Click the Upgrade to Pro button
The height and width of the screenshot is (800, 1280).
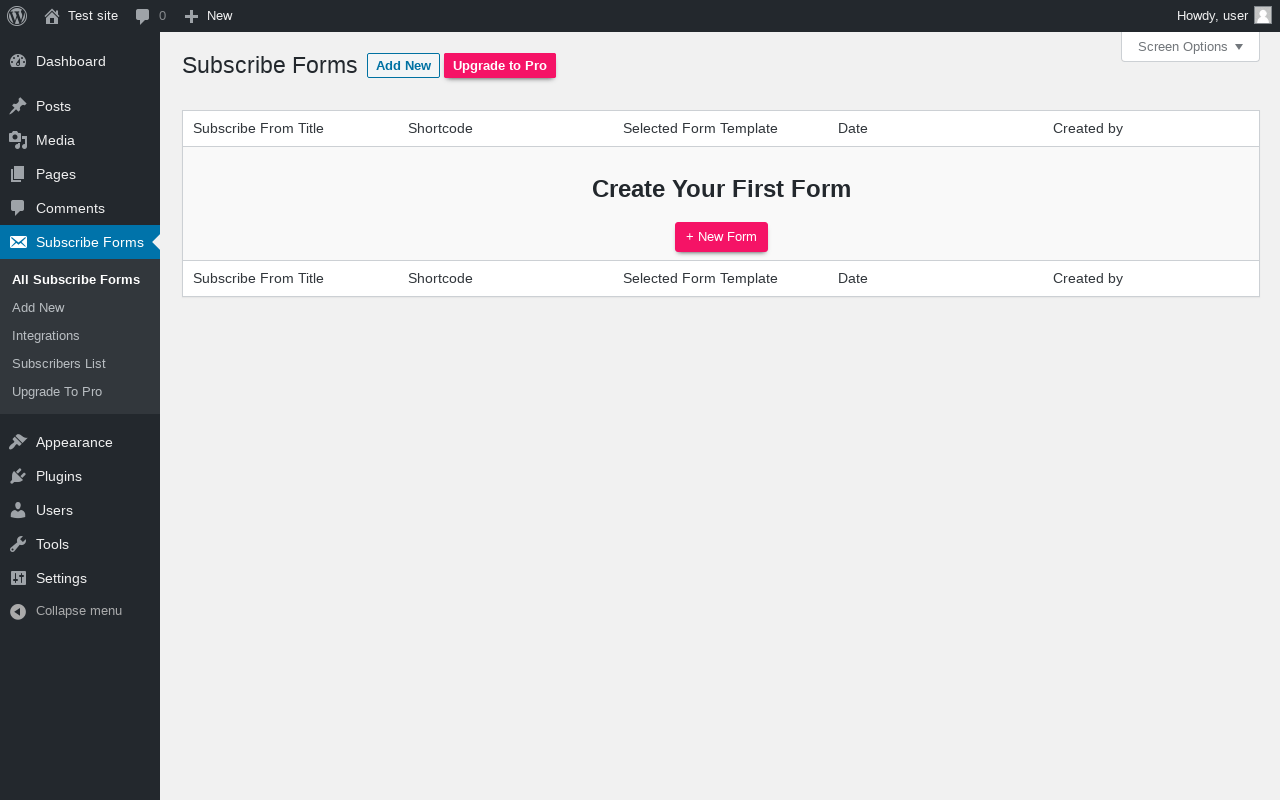[x=500, y=66]
